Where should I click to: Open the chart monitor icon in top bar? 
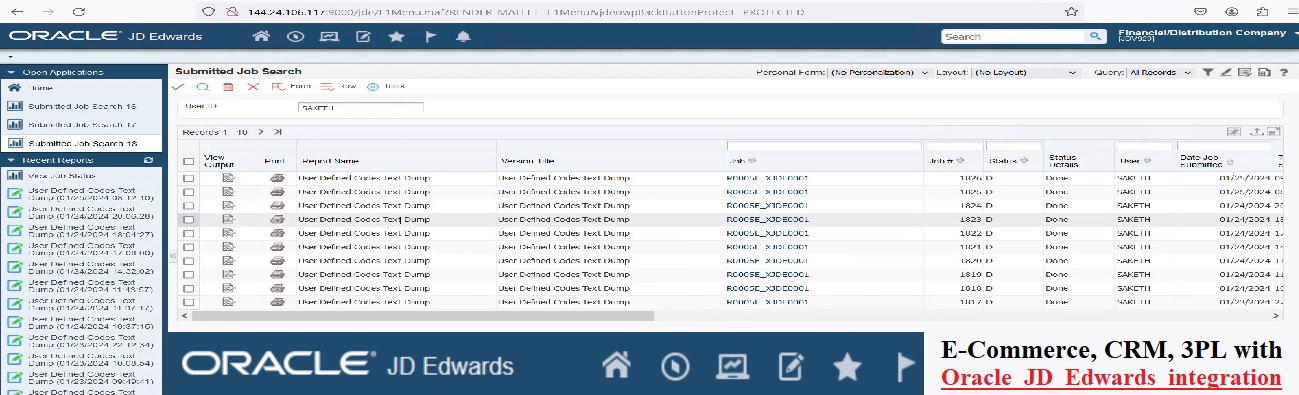(x=329, y=36)
